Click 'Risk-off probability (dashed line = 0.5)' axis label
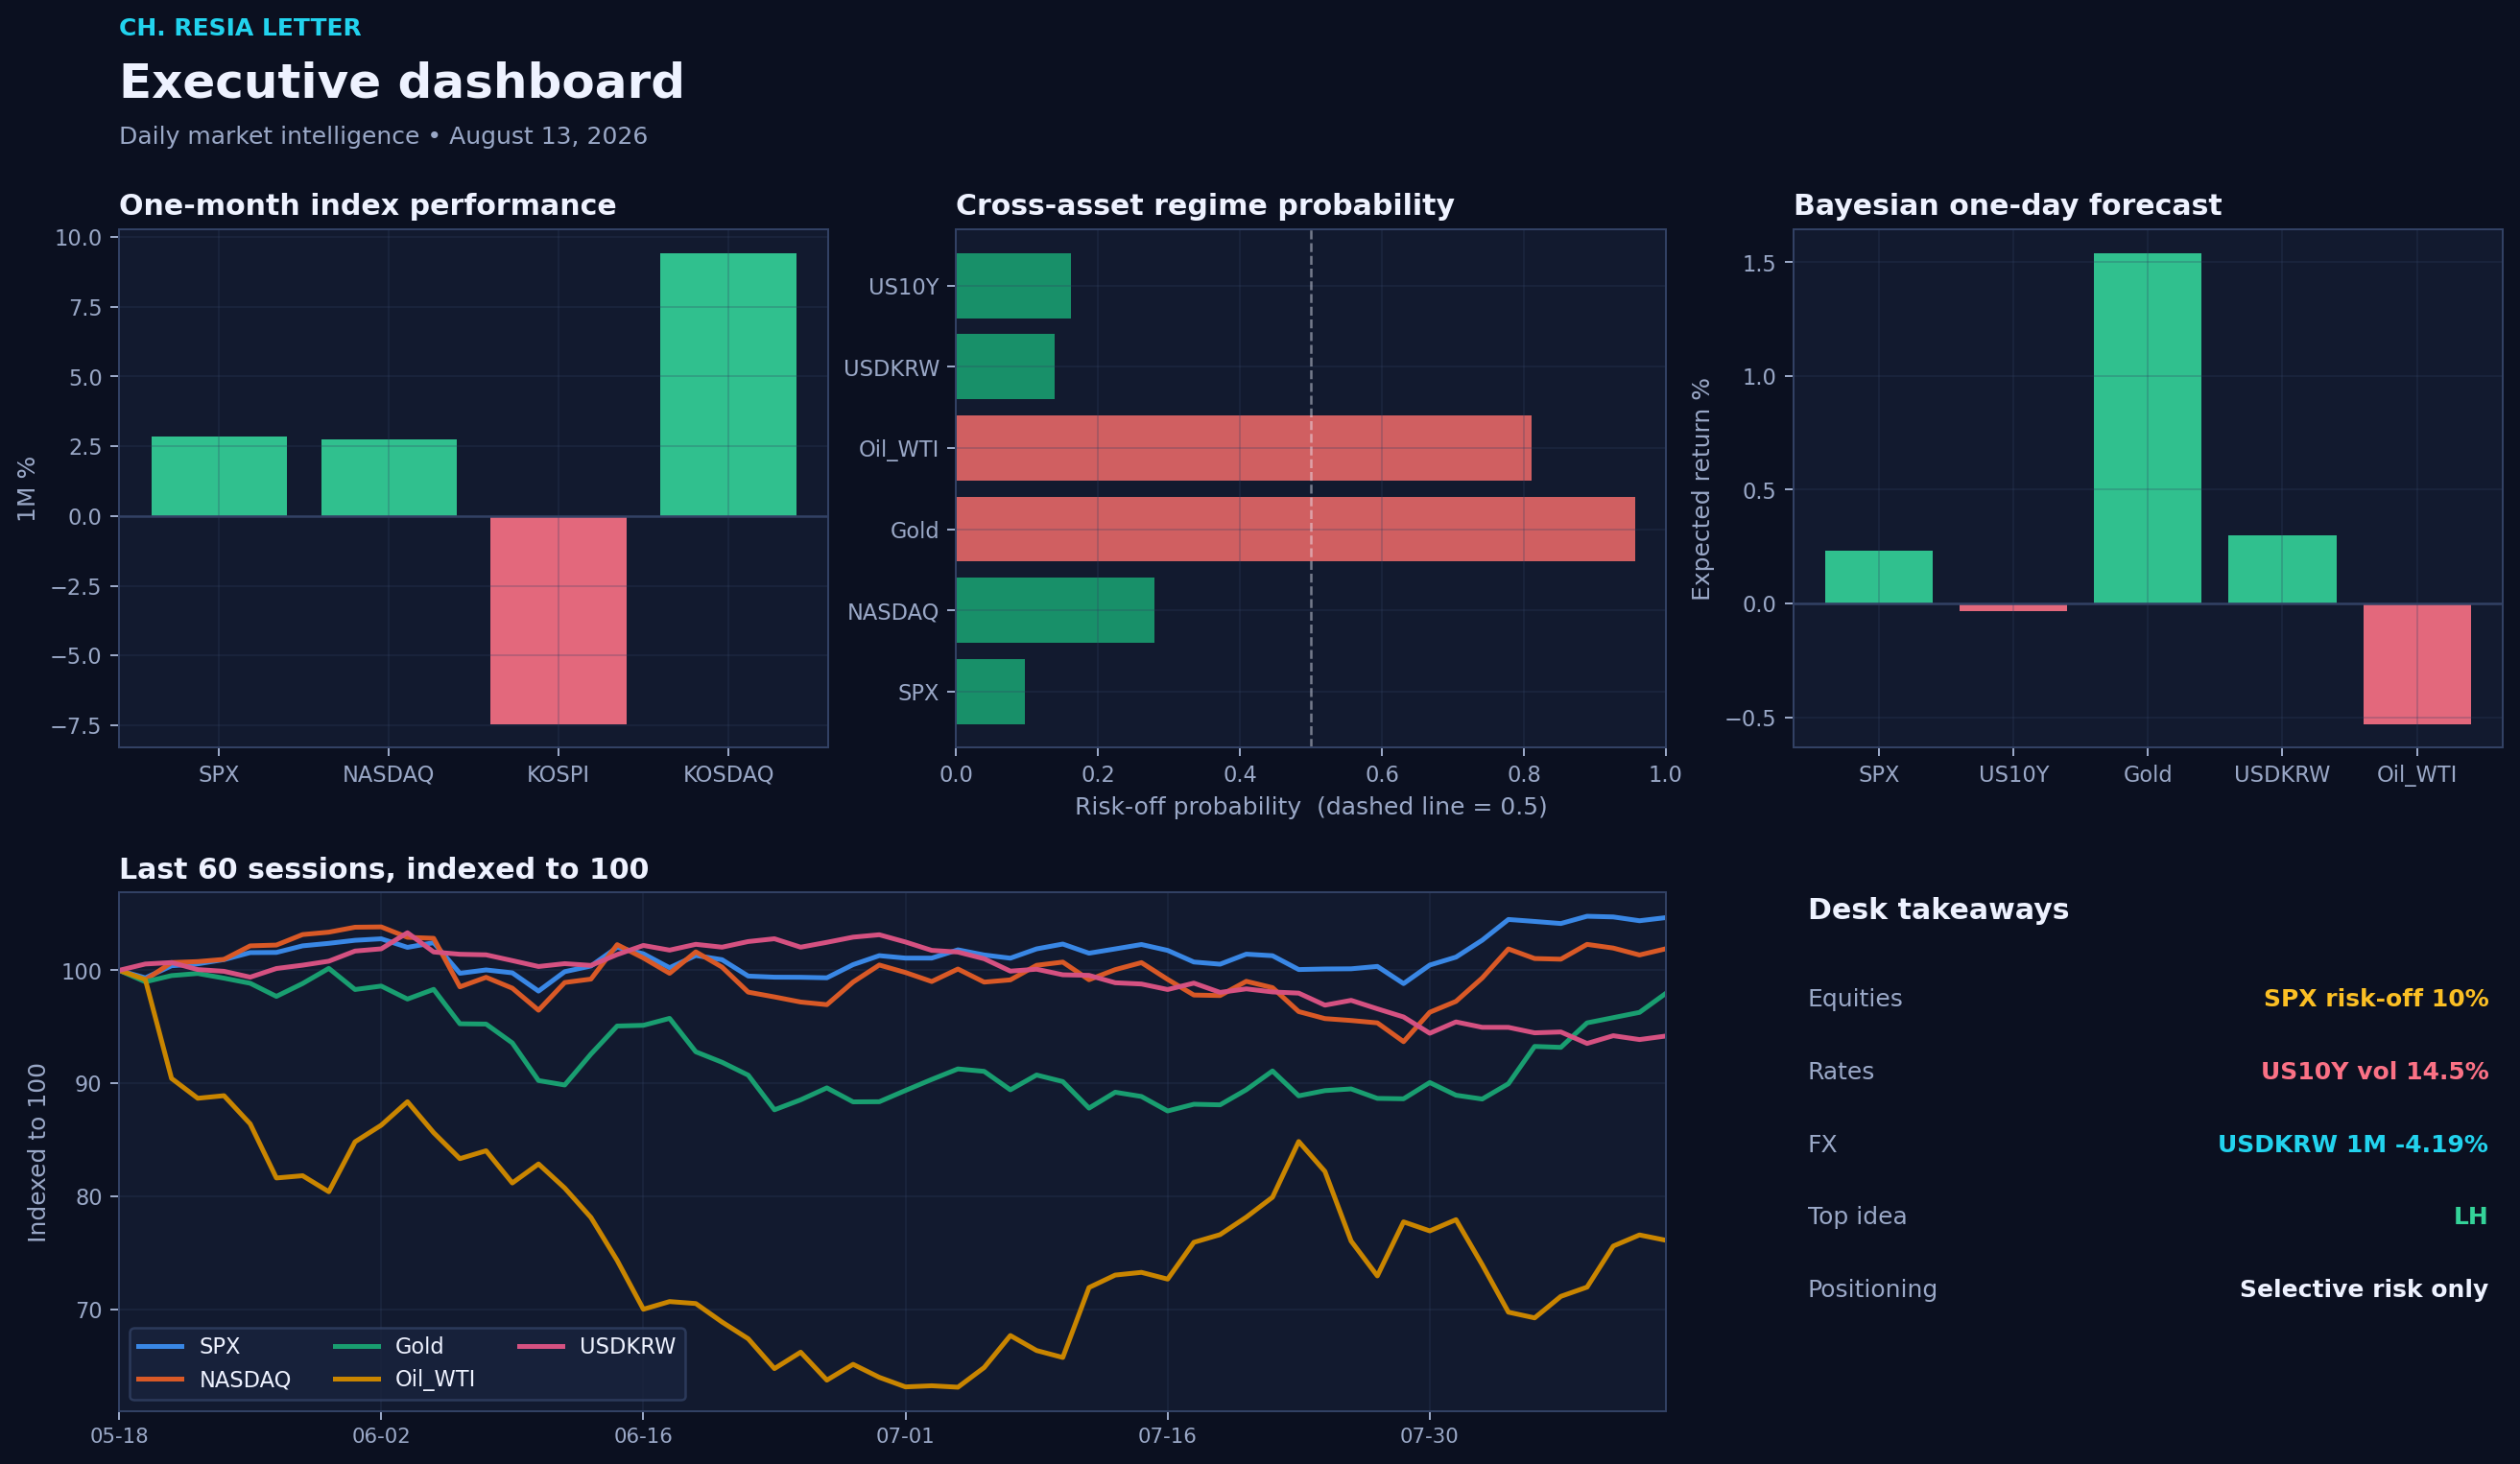Viewport: 2520px width, 1464px height. click(x=1311, y=807)
